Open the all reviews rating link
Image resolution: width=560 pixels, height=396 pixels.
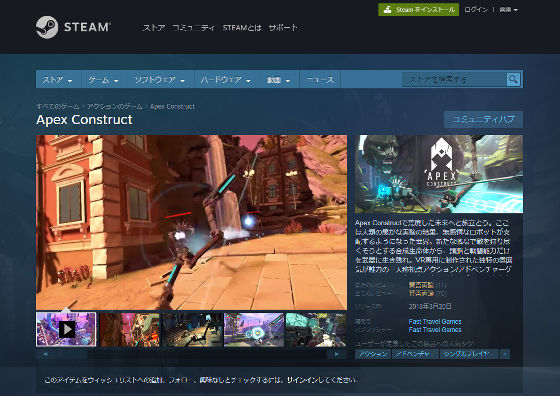(x=421, y=293)
